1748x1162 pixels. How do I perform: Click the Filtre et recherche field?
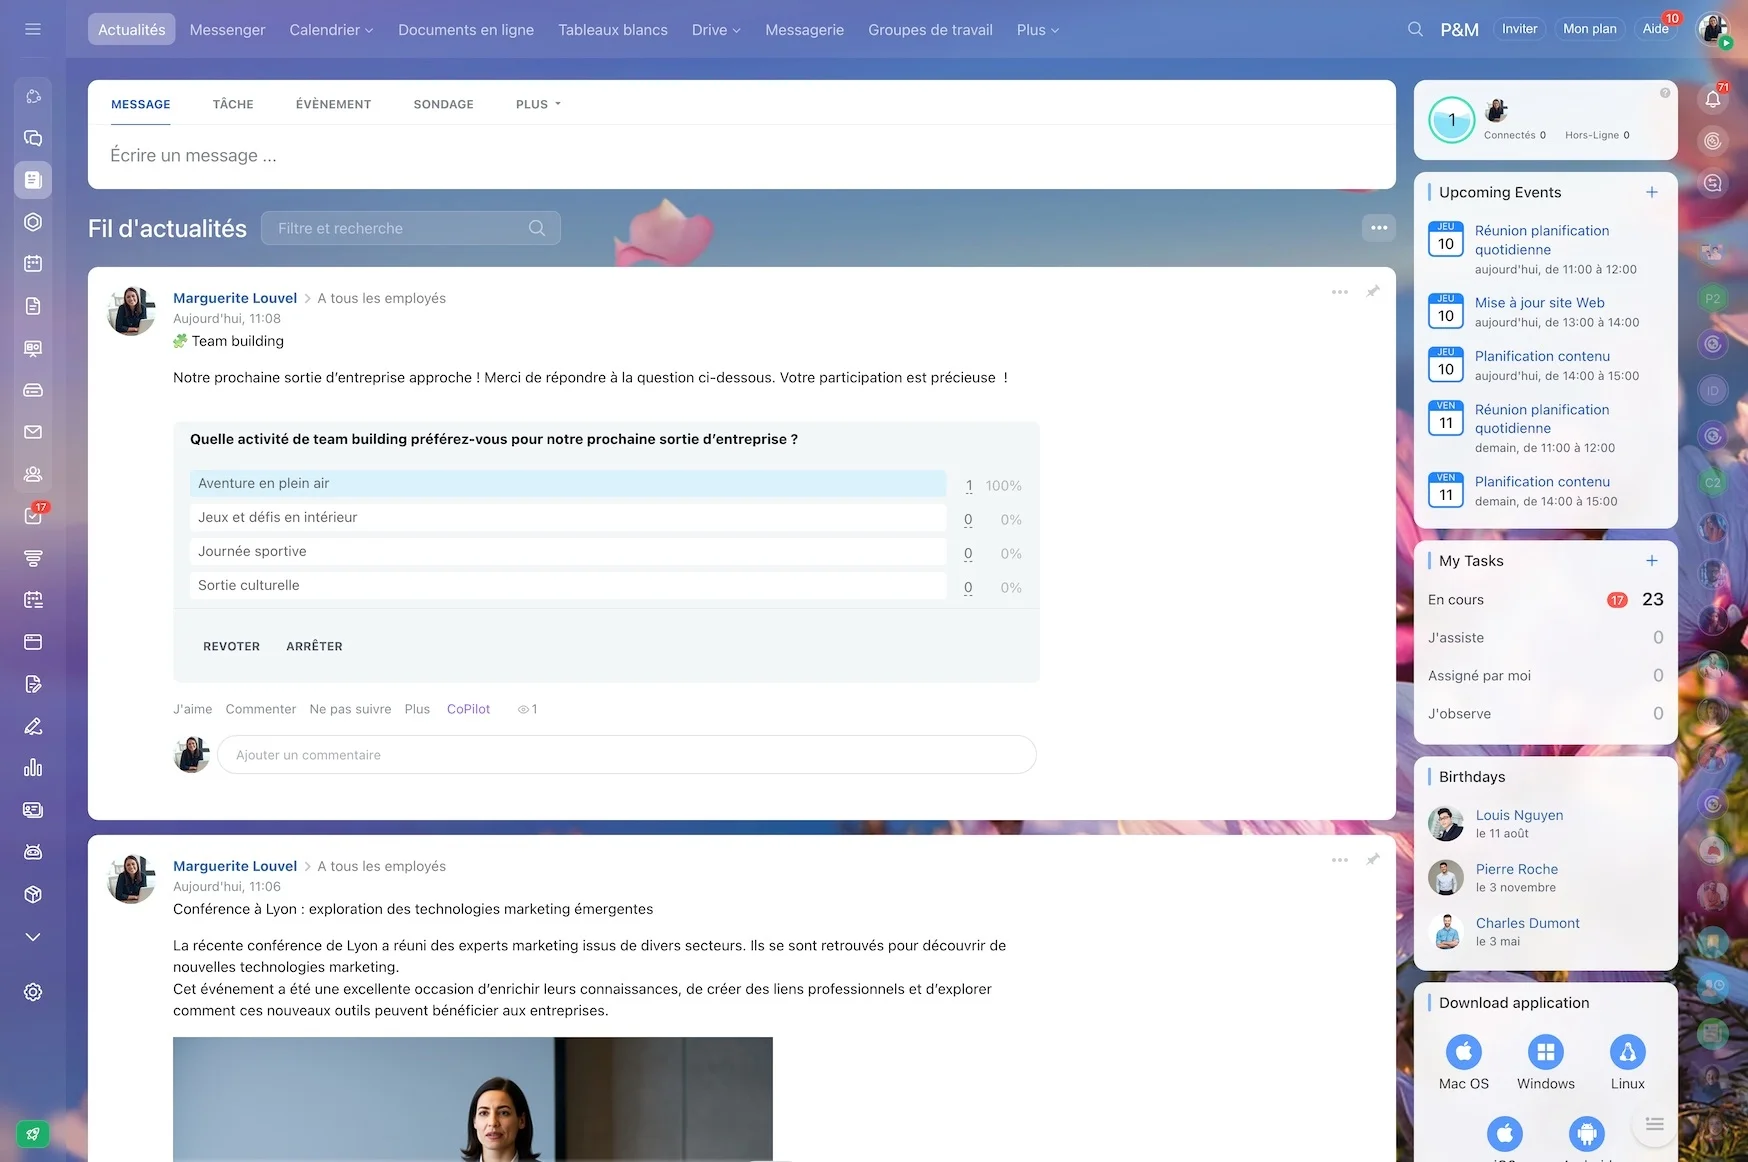coord(410,228)
